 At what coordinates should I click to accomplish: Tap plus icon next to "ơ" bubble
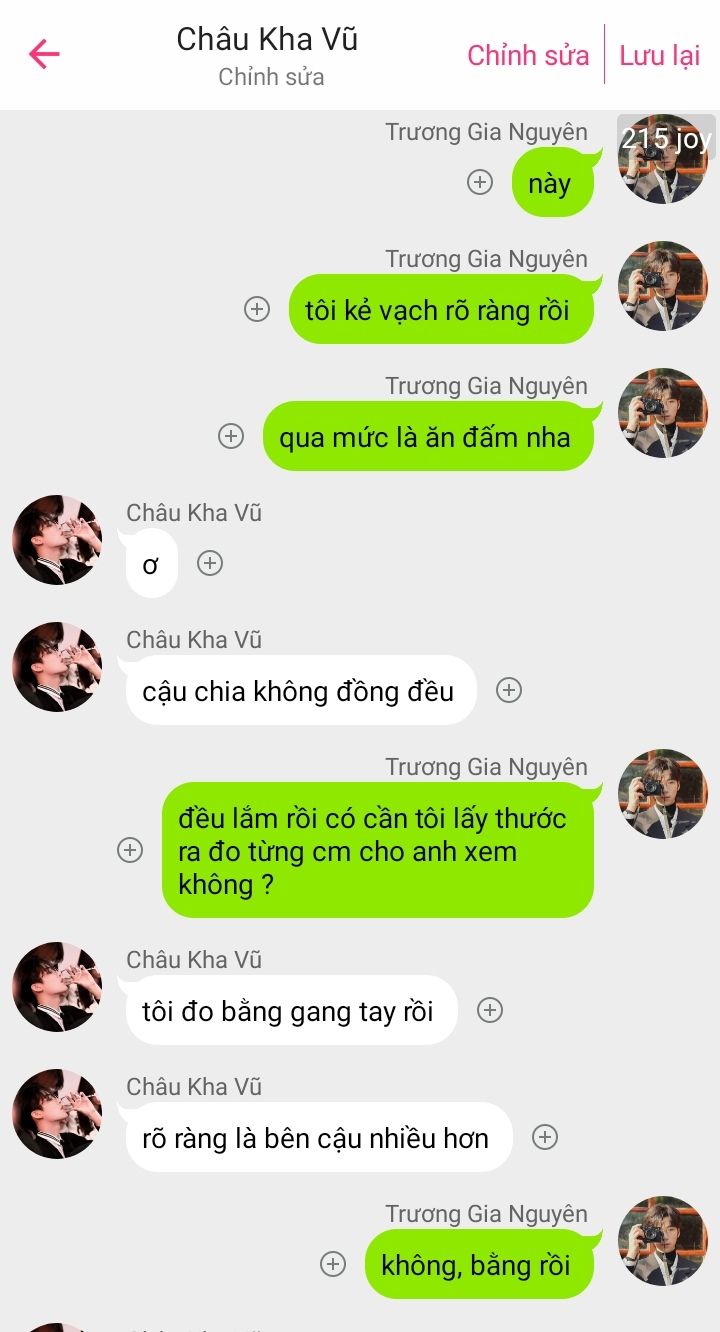[x=209, y=563]
